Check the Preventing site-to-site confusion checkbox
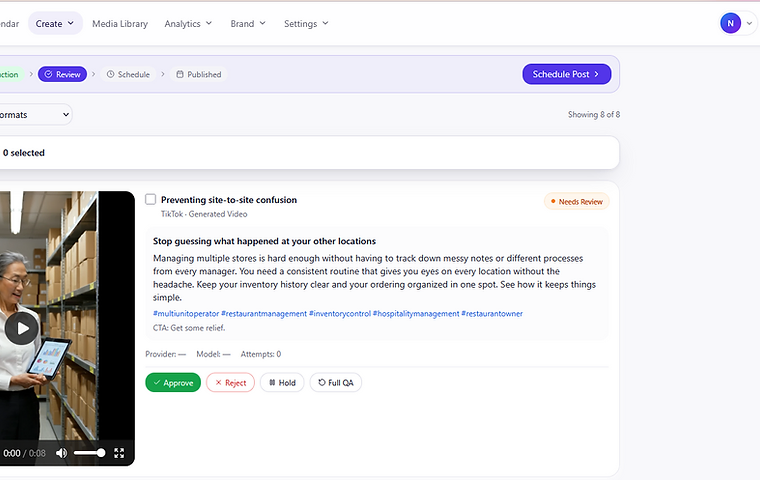The height and width of the screenshot is (480, 760). pos(151,199)
